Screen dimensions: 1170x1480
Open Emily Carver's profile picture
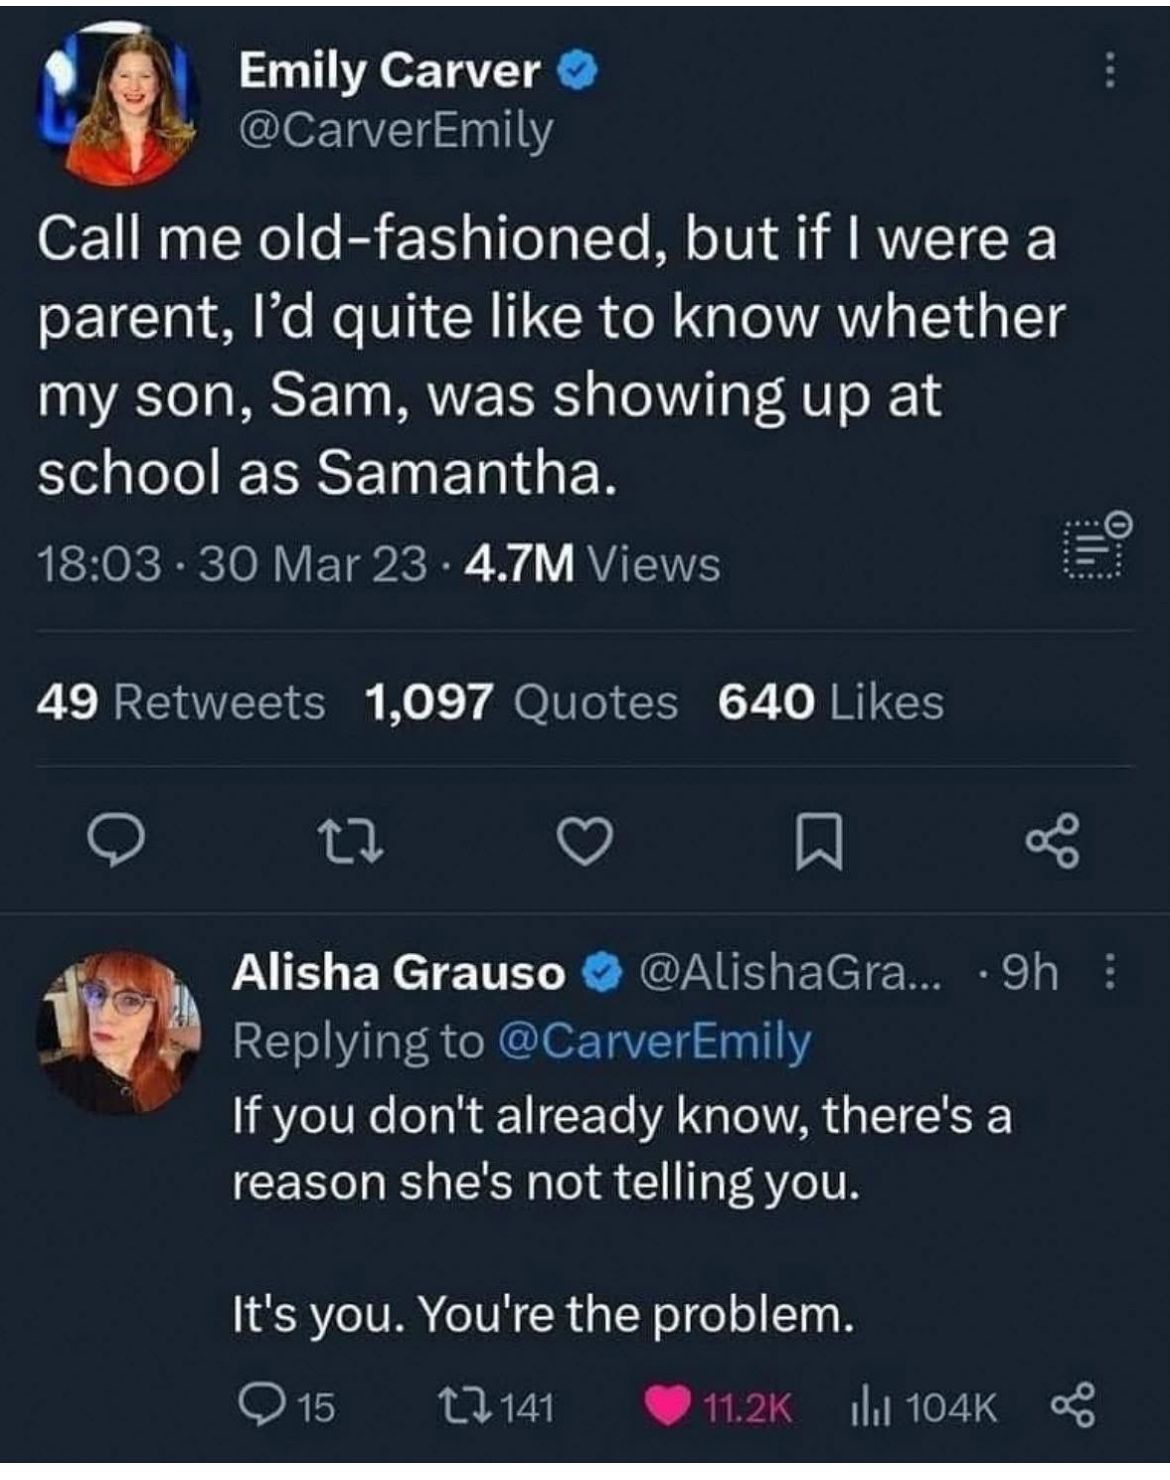pos(121,104)
